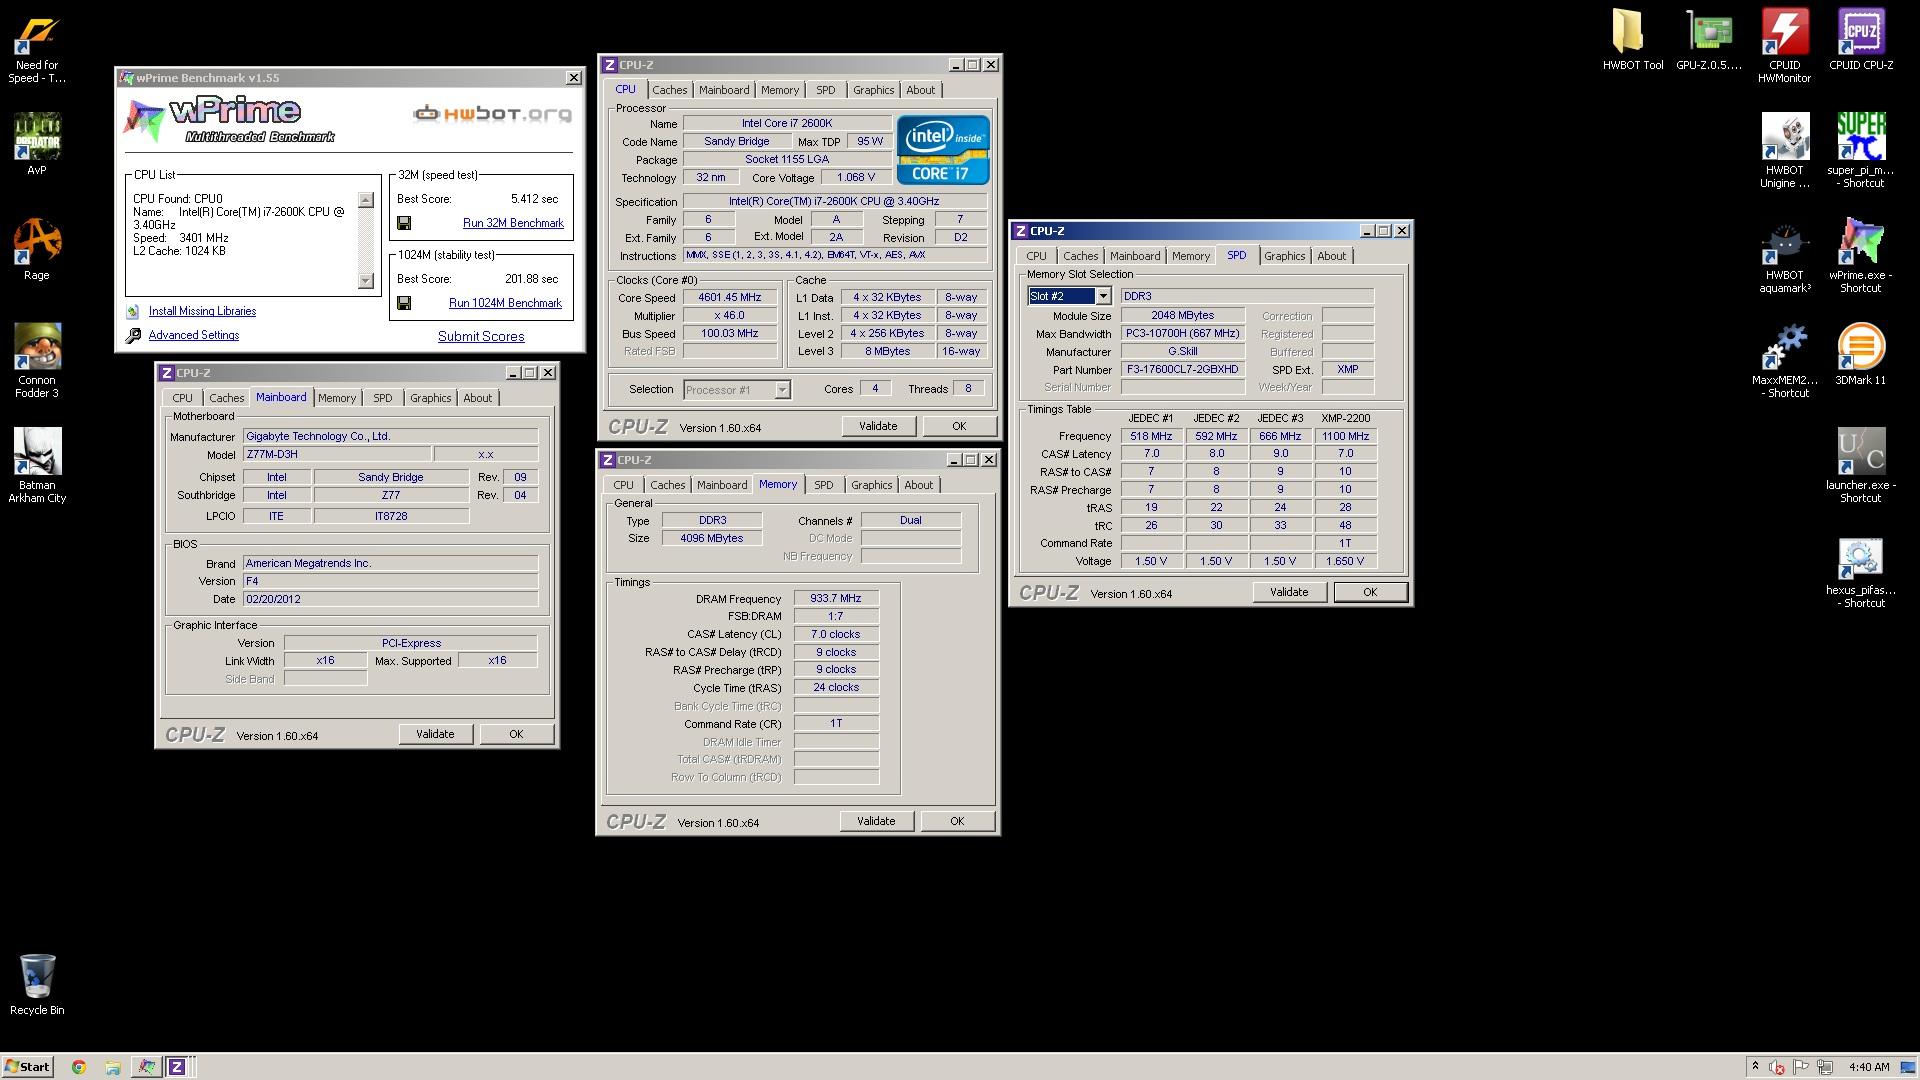Screen dimensions: 1920x1080
Task: Open the file explorer taskbar icon
Action: point(113,1067)
